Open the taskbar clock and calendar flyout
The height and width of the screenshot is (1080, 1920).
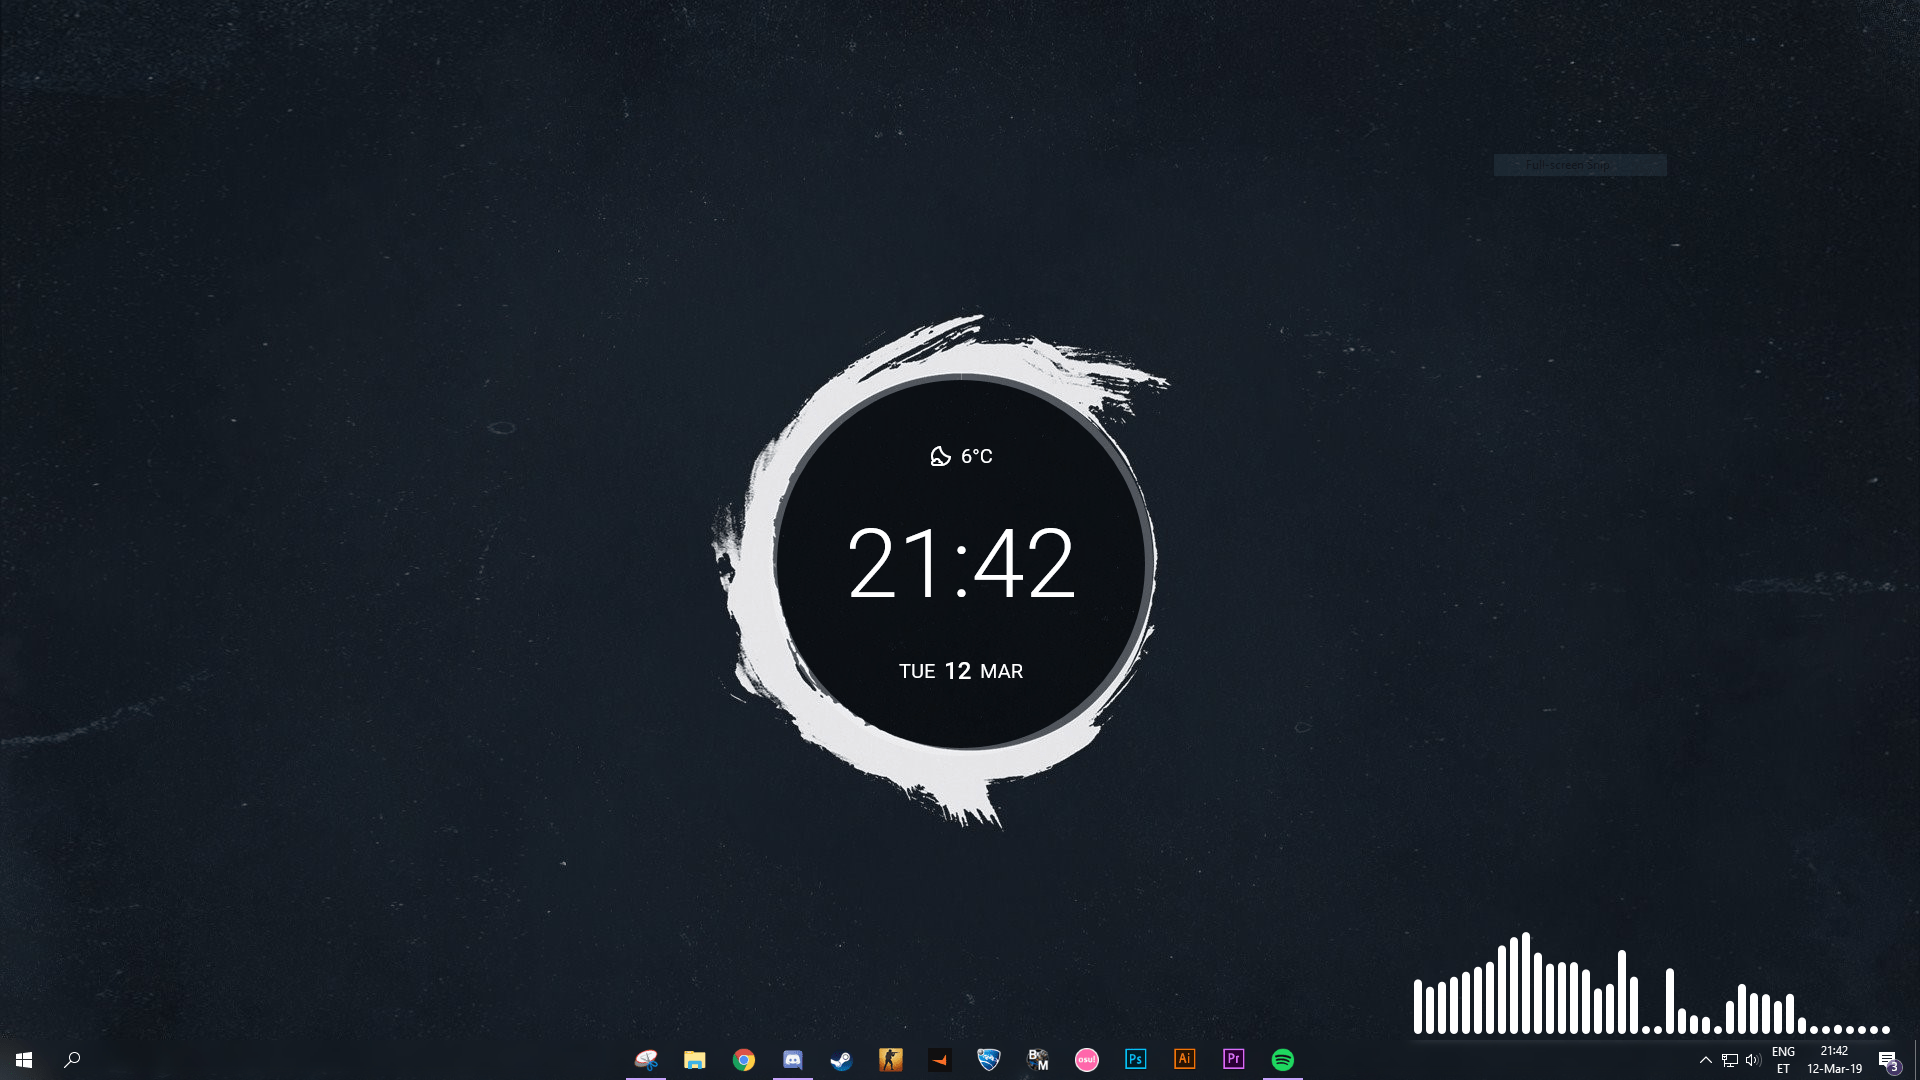1834,1060
